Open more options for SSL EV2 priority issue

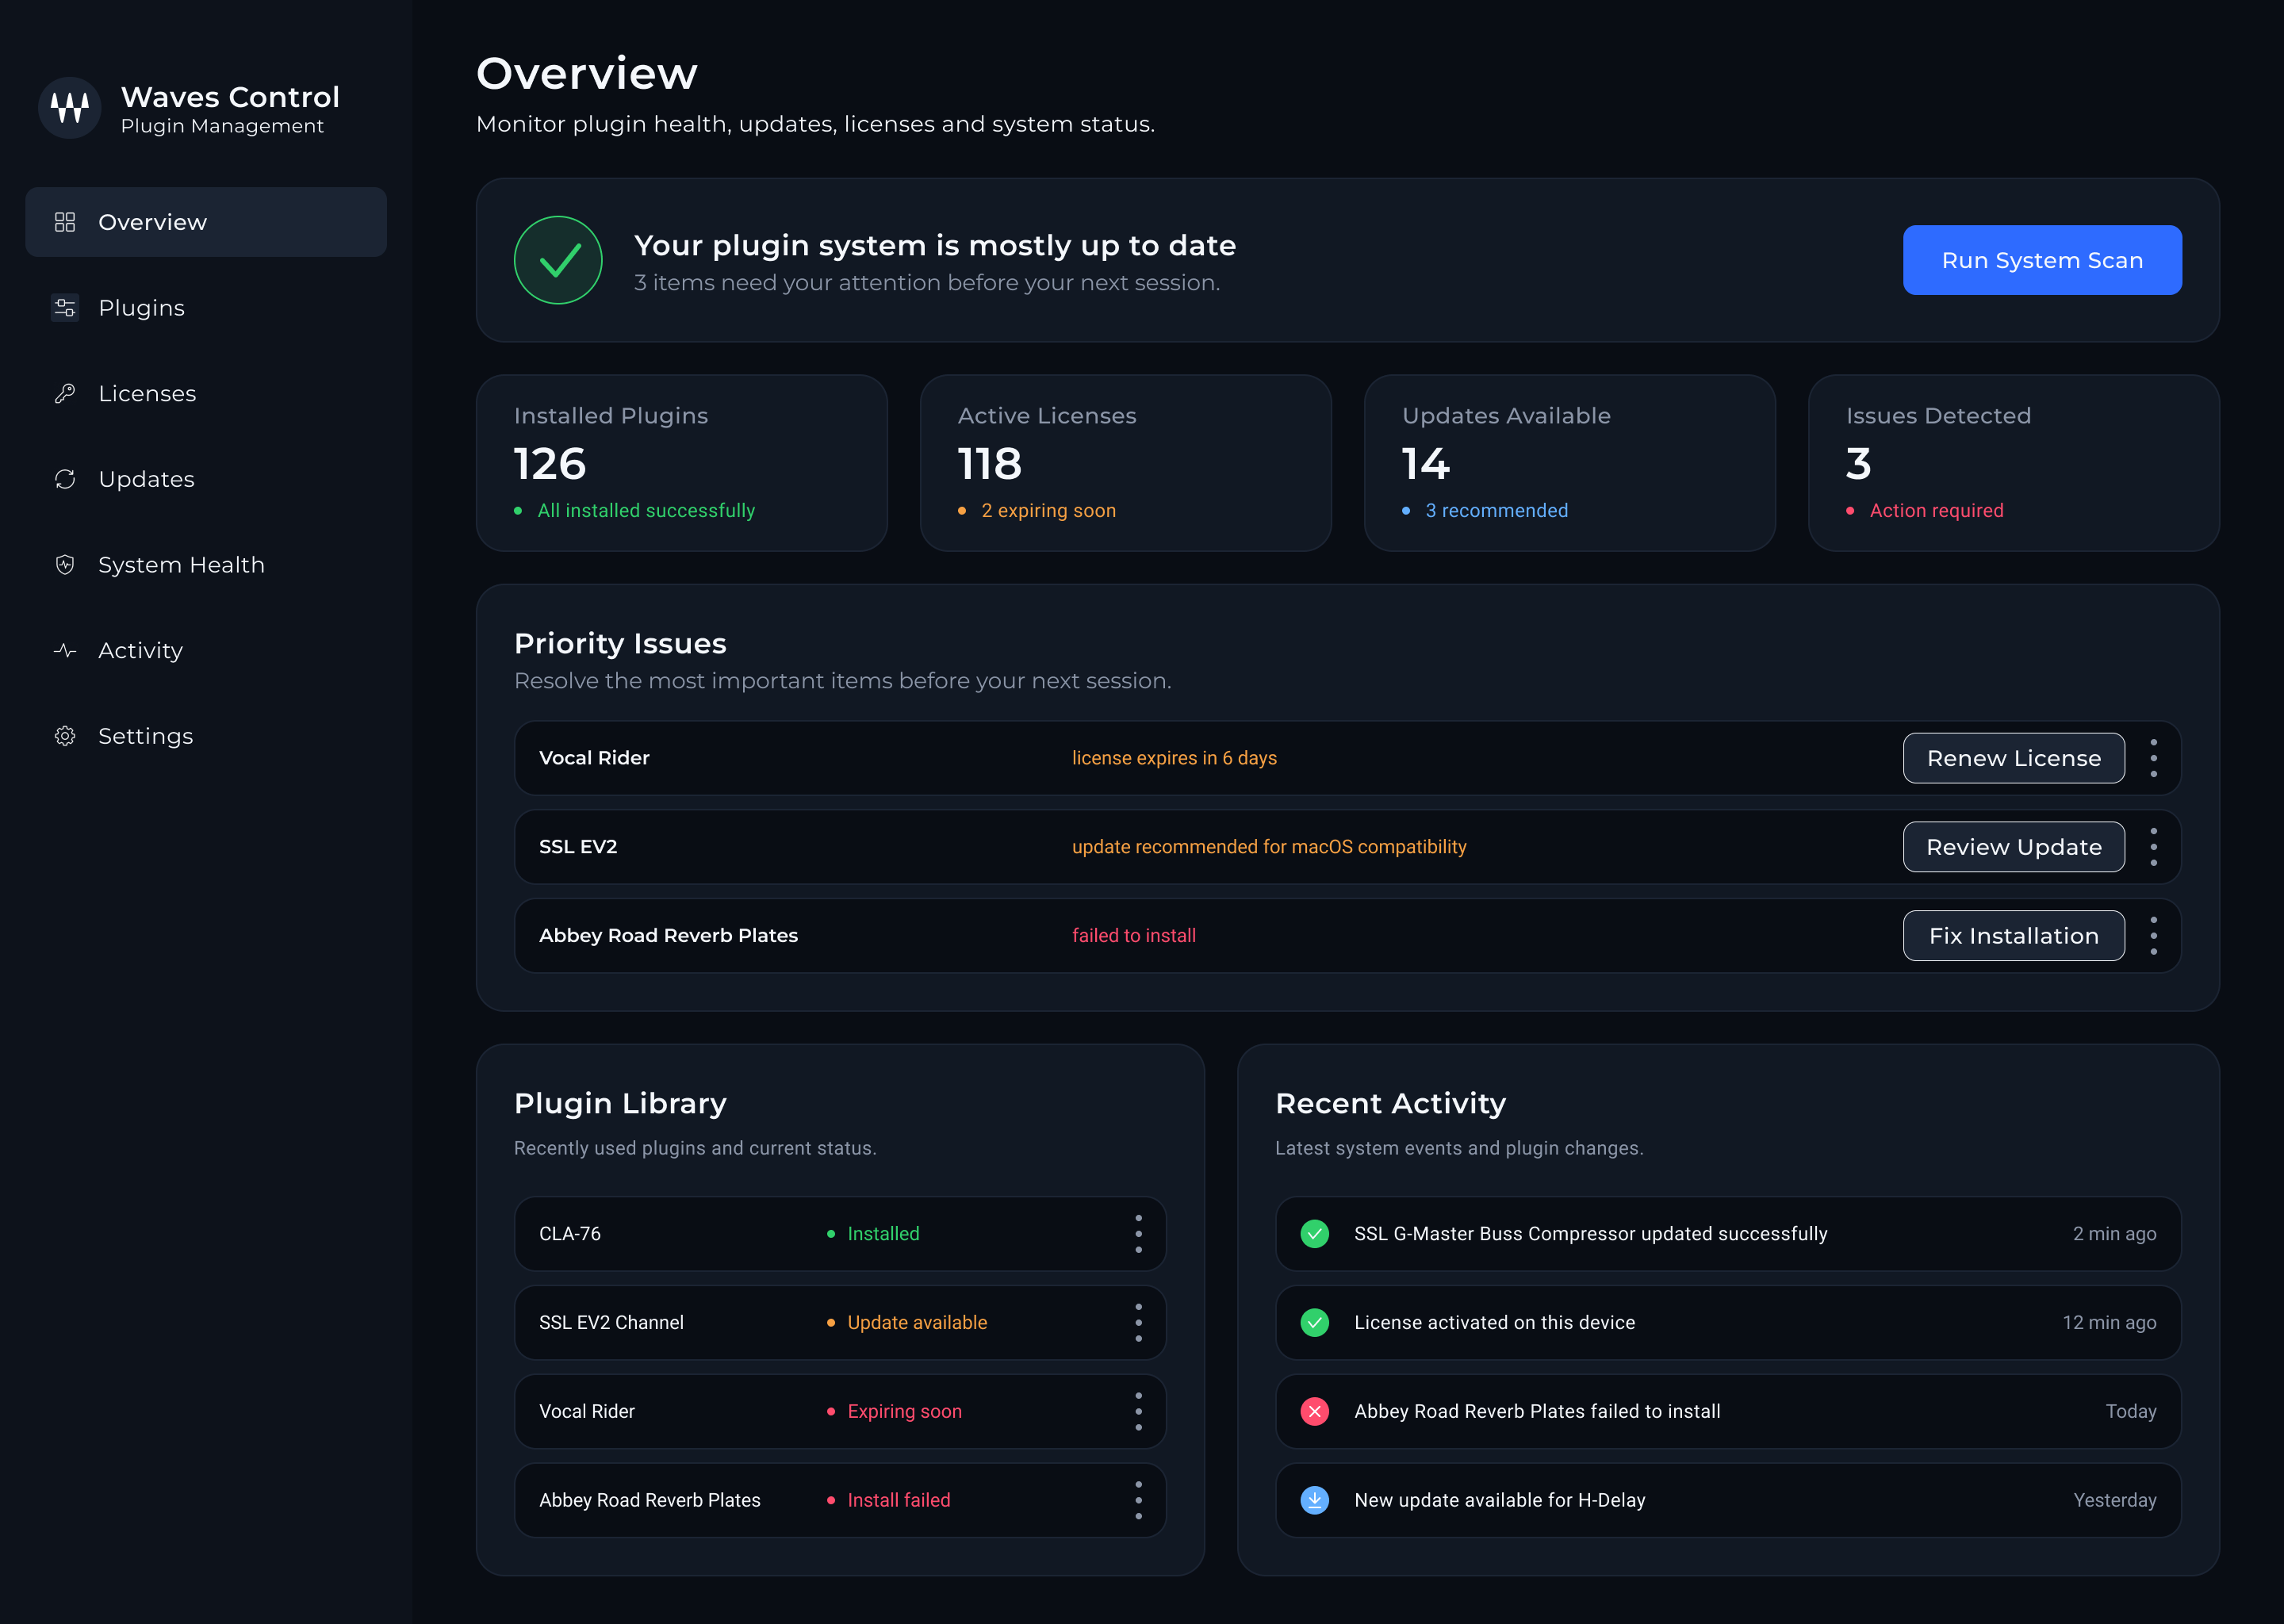[2153, 847]
